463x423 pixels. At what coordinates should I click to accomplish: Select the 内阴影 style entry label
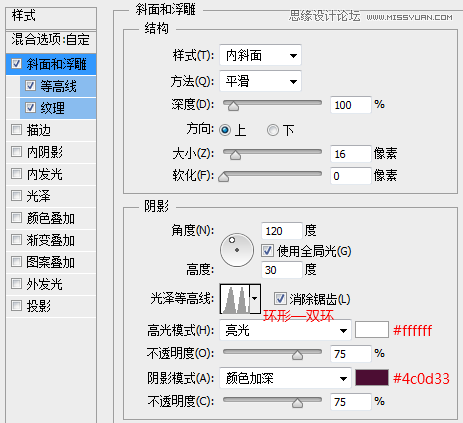(x=44, y=152)
